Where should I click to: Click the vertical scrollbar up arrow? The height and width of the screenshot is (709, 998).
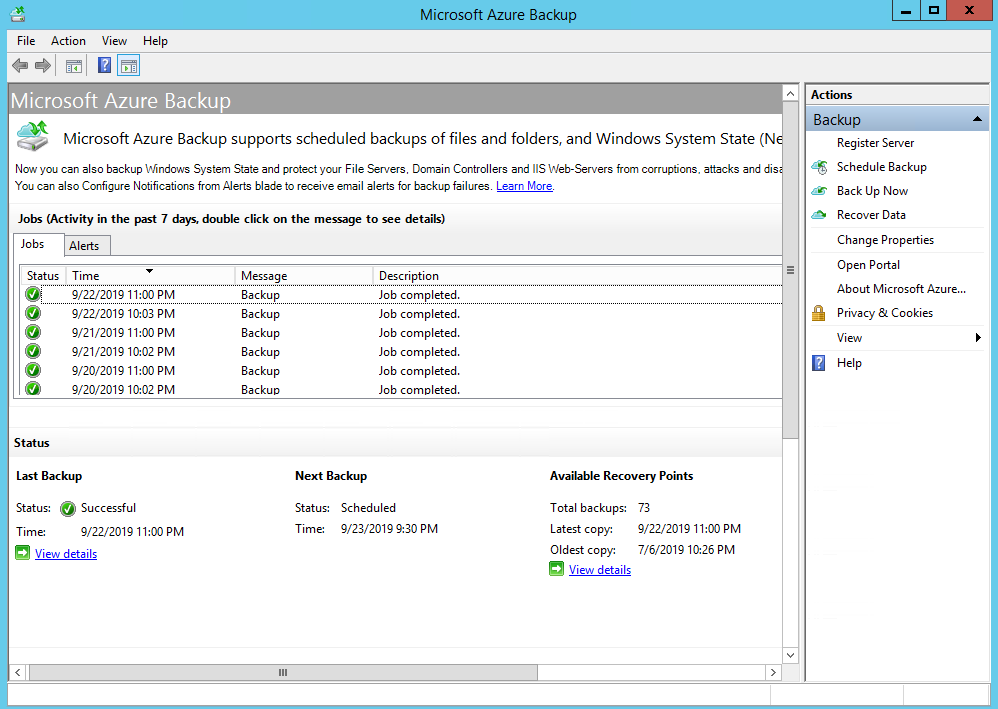(790, 94)
